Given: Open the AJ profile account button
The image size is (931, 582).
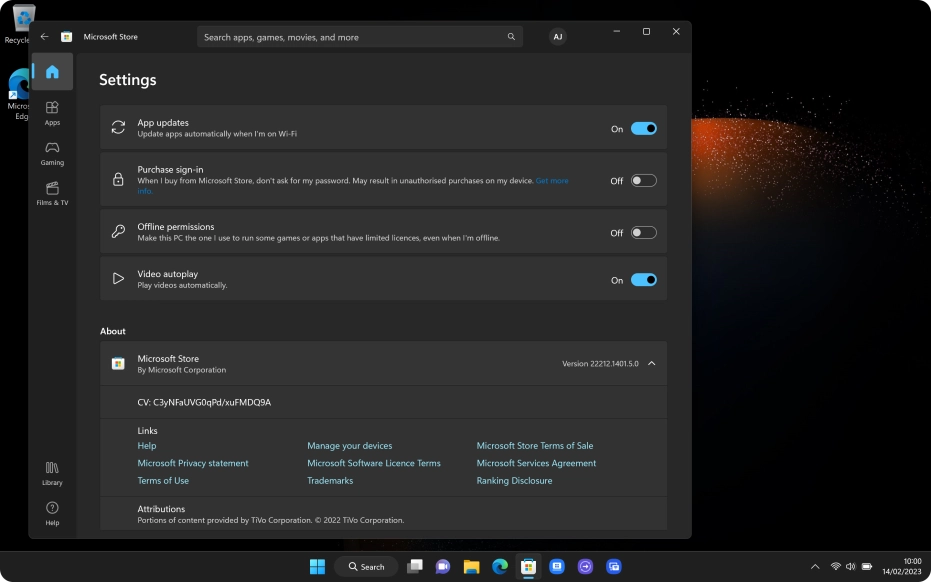Looking at the screenshot, I should (x=557, y=37).
